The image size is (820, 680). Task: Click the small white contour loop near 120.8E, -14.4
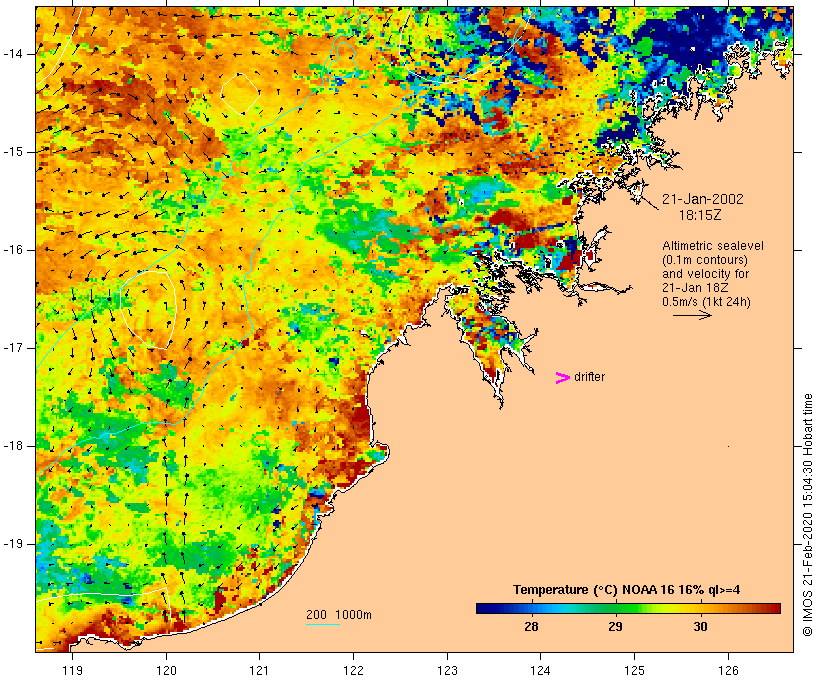[241, 94]
